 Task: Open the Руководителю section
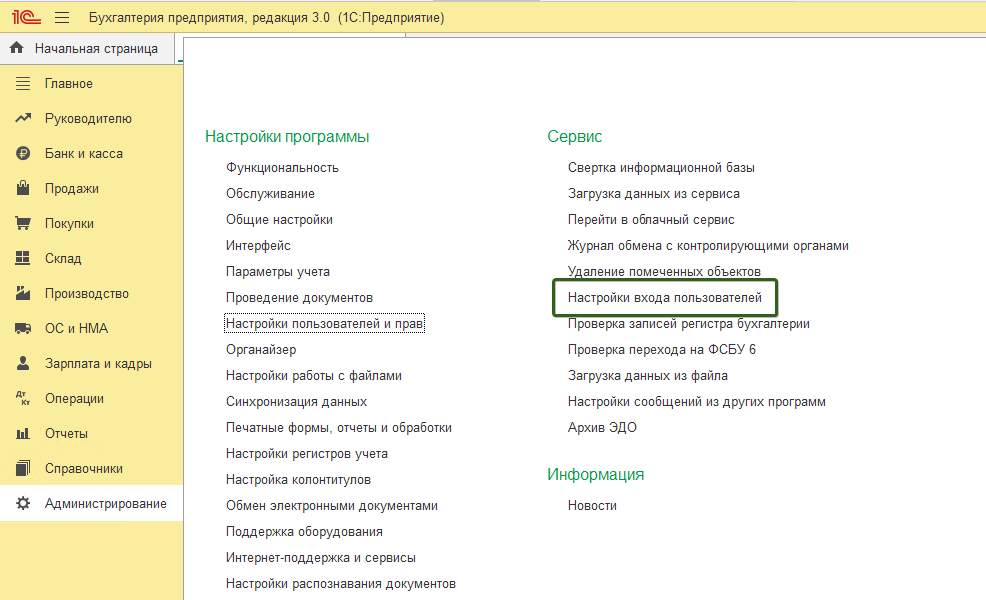(x=88, y=119)
